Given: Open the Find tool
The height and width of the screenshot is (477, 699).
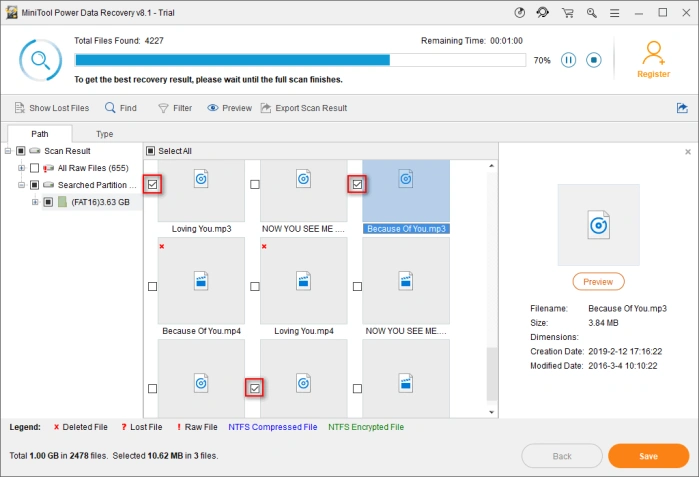Looking at the screenshot, I should click(x=121, y=108).
